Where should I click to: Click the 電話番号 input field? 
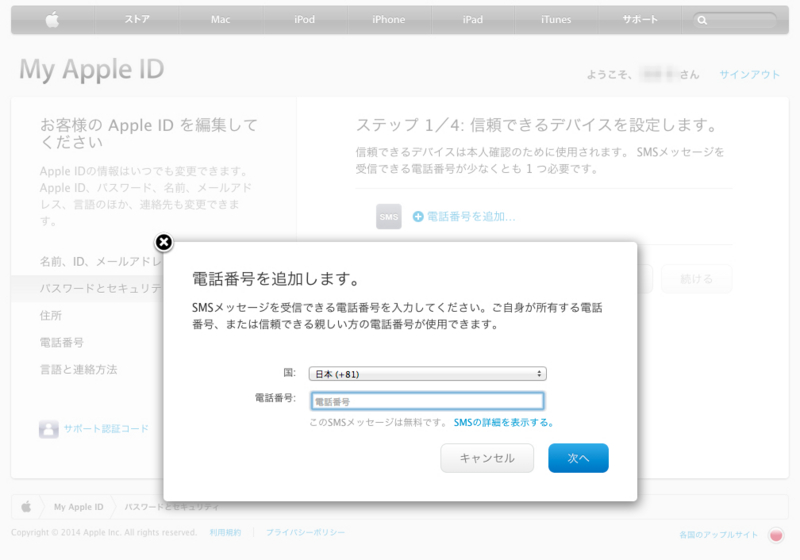point(428,401)
